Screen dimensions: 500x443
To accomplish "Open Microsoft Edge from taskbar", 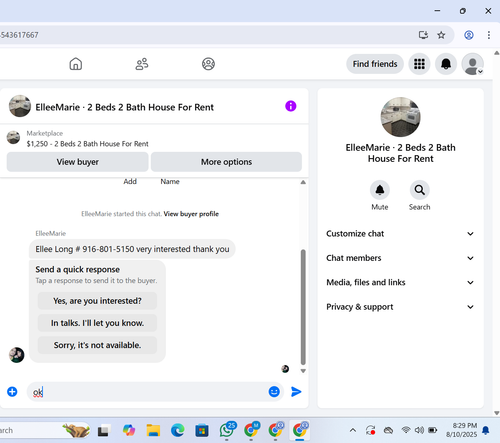I will (x=178, y=430).
